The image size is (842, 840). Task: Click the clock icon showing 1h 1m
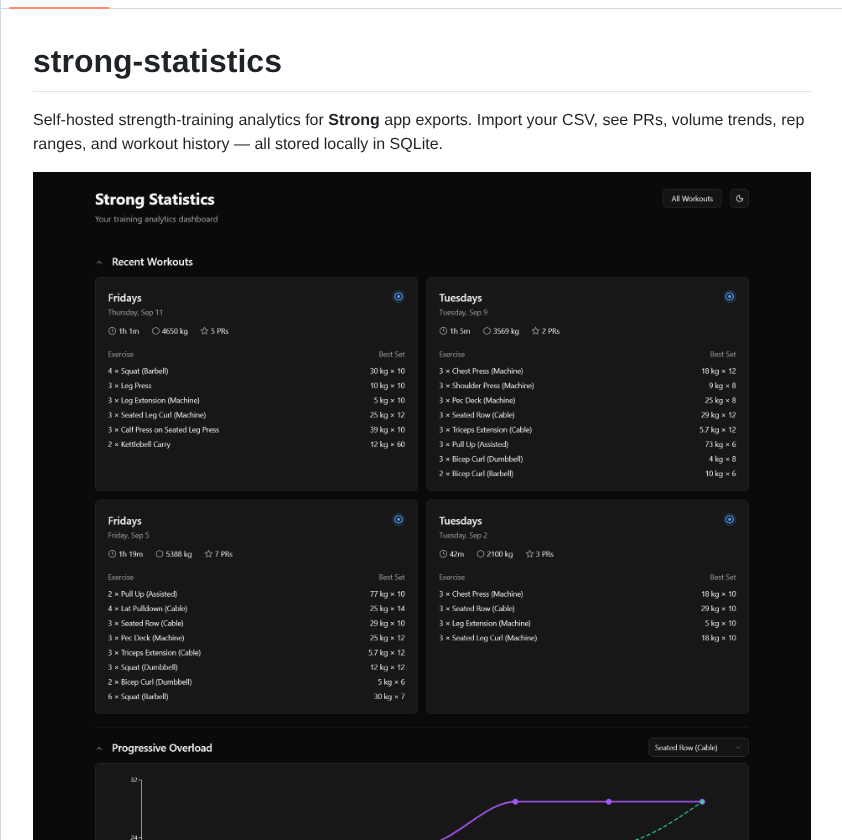click(x=111, y=331)
